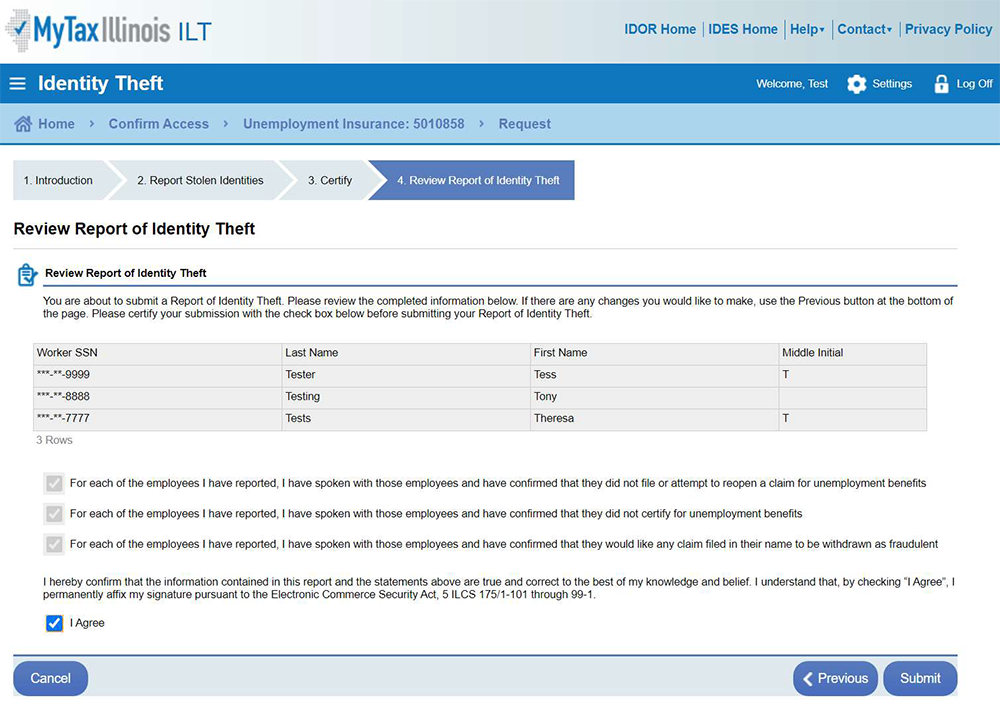1000x718 pixels.
Task: Click the clipboard review section icon
Action: (x=27, y=275)
